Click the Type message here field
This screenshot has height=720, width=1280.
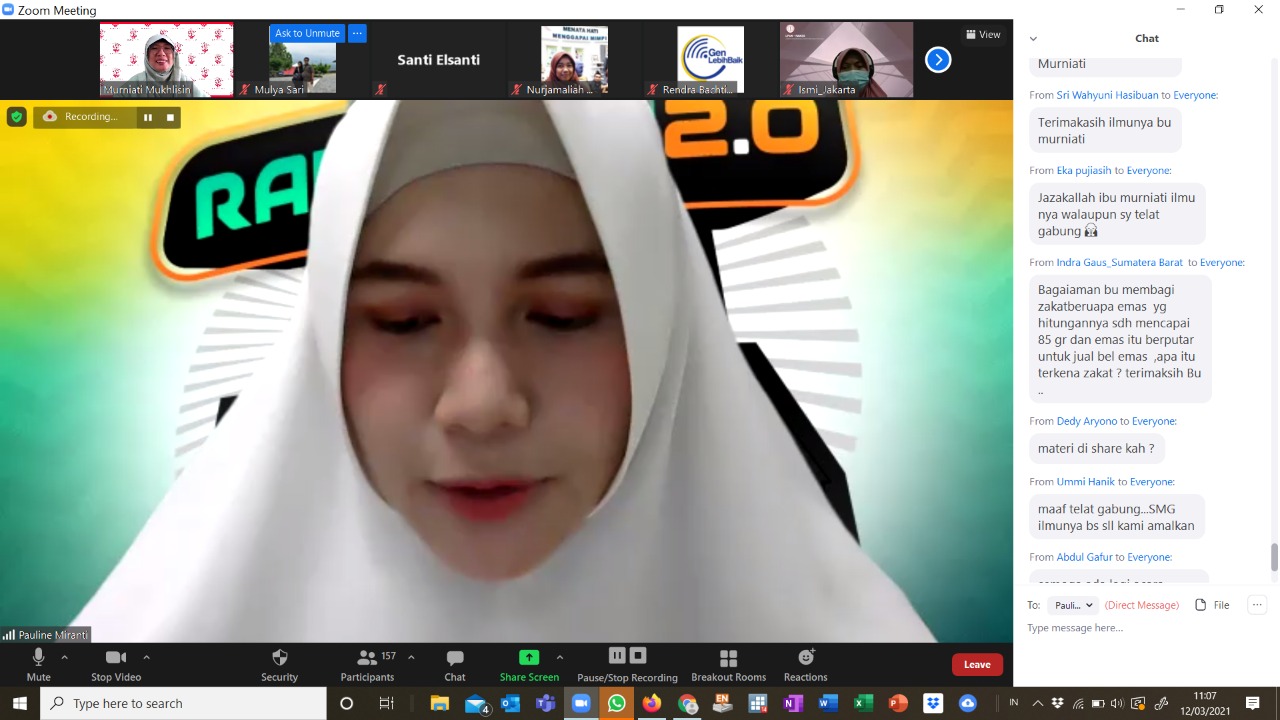[1140, 628]
